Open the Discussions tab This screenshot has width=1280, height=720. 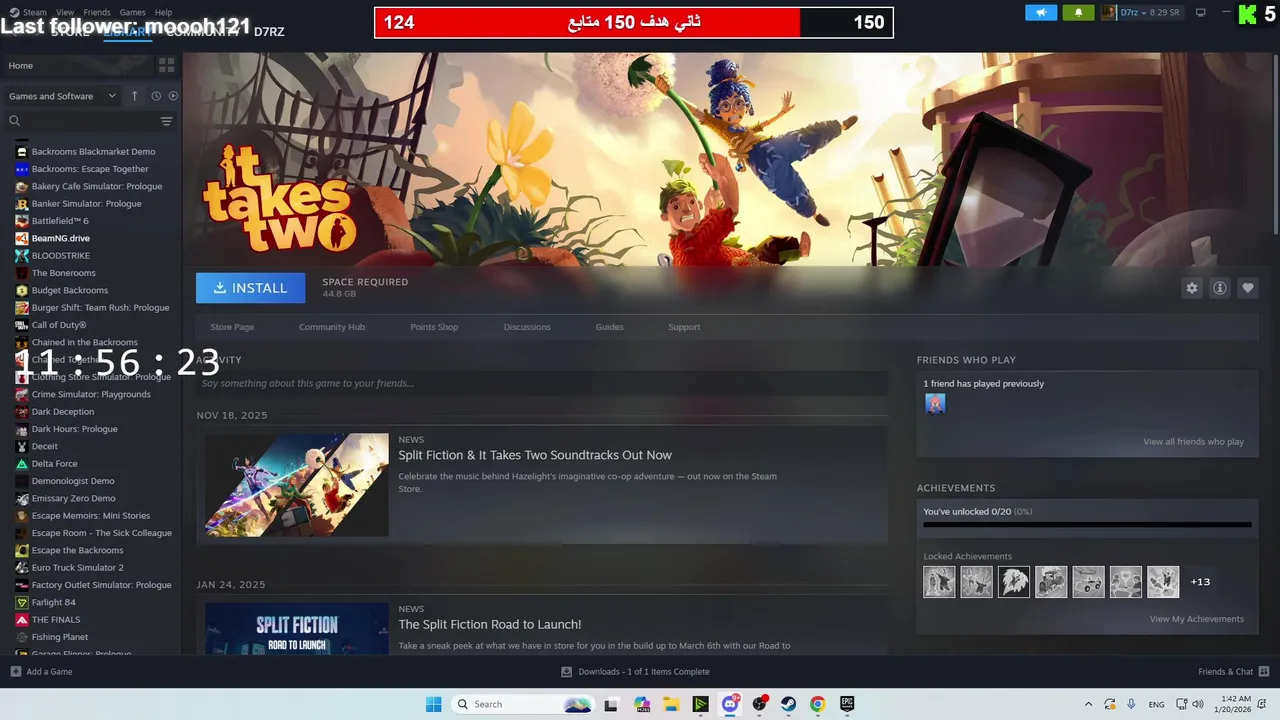click(x=527, y=327)
